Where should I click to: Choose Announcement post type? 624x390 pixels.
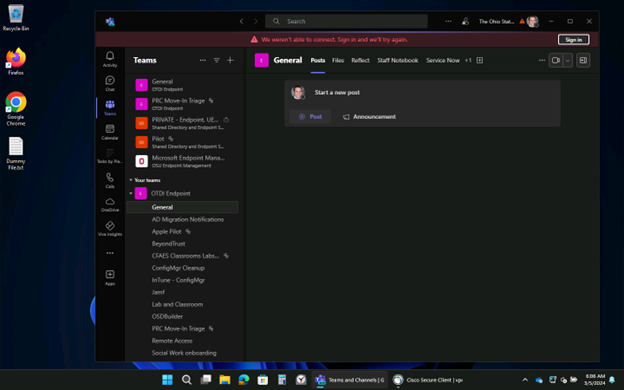pos(369,117)
